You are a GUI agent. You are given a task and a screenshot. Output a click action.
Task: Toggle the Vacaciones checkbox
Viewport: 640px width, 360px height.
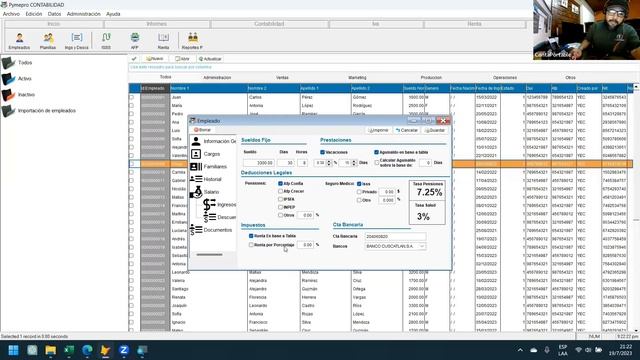pos(322,152)
